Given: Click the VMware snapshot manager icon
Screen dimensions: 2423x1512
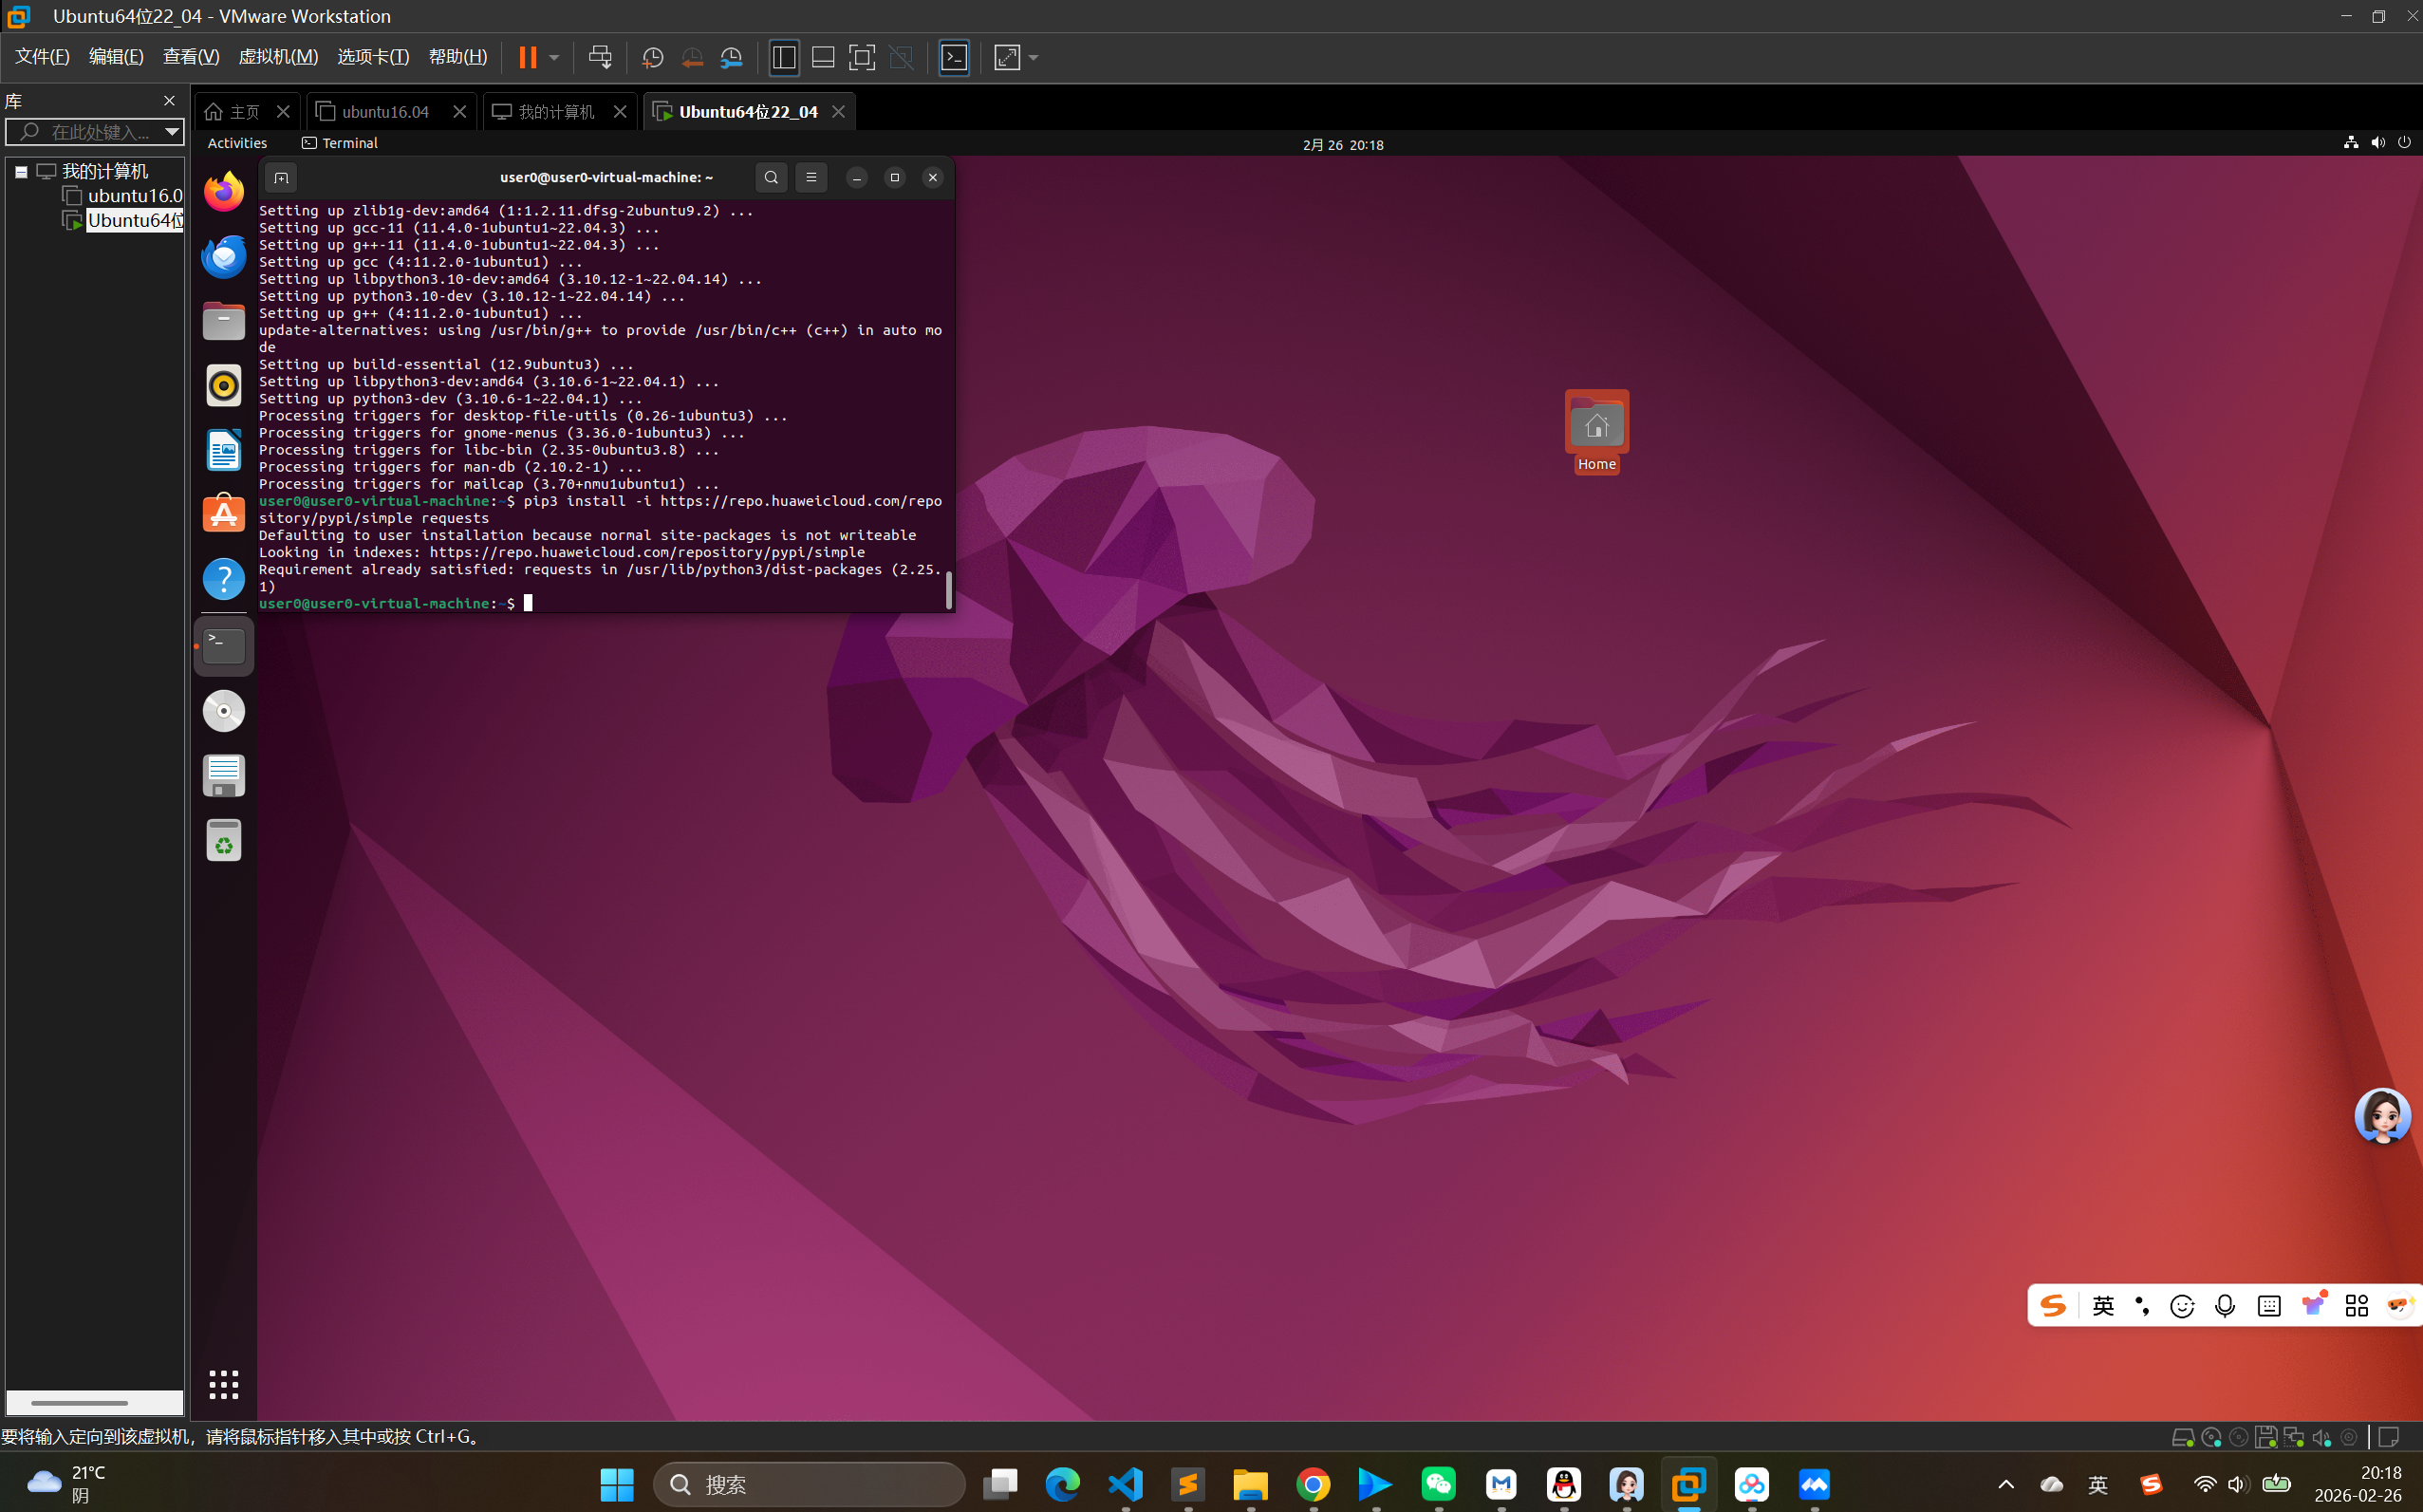Looking at the screenshot, I should (731, 58).
